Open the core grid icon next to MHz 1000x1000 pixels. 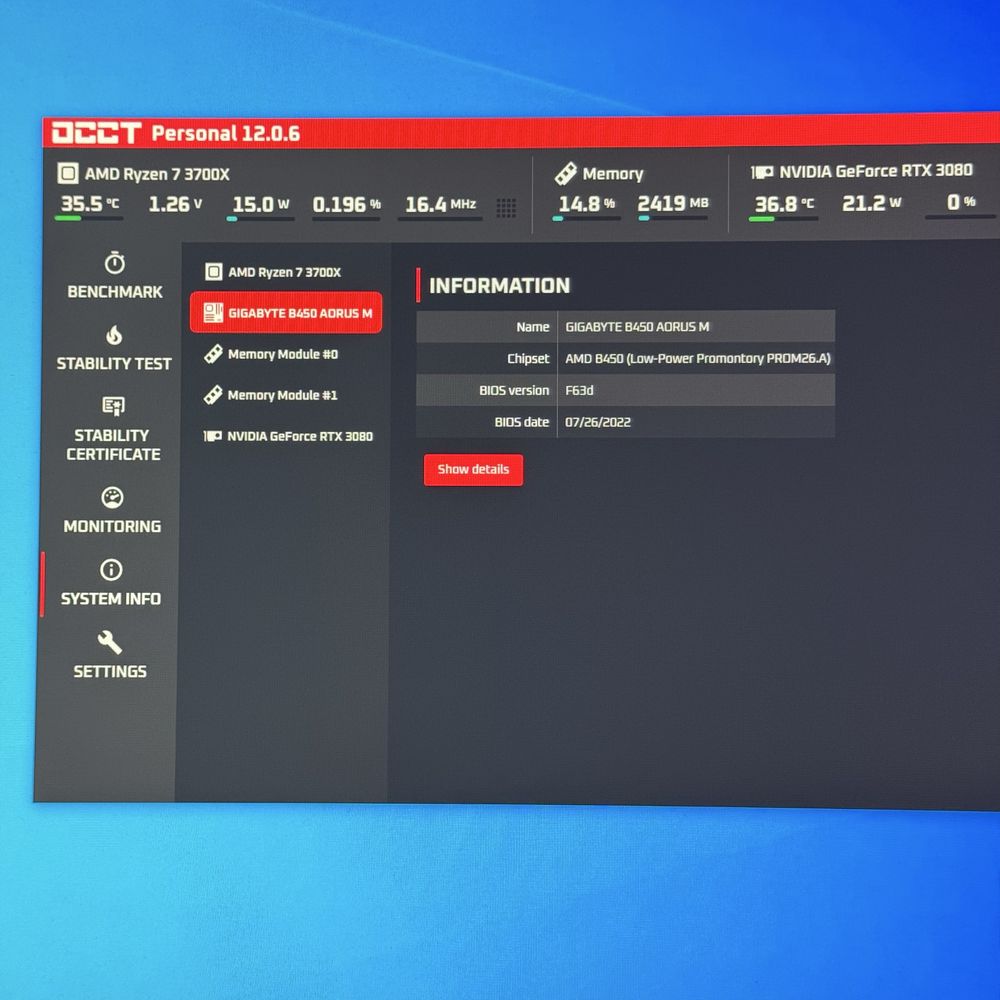tap(506, 208)
